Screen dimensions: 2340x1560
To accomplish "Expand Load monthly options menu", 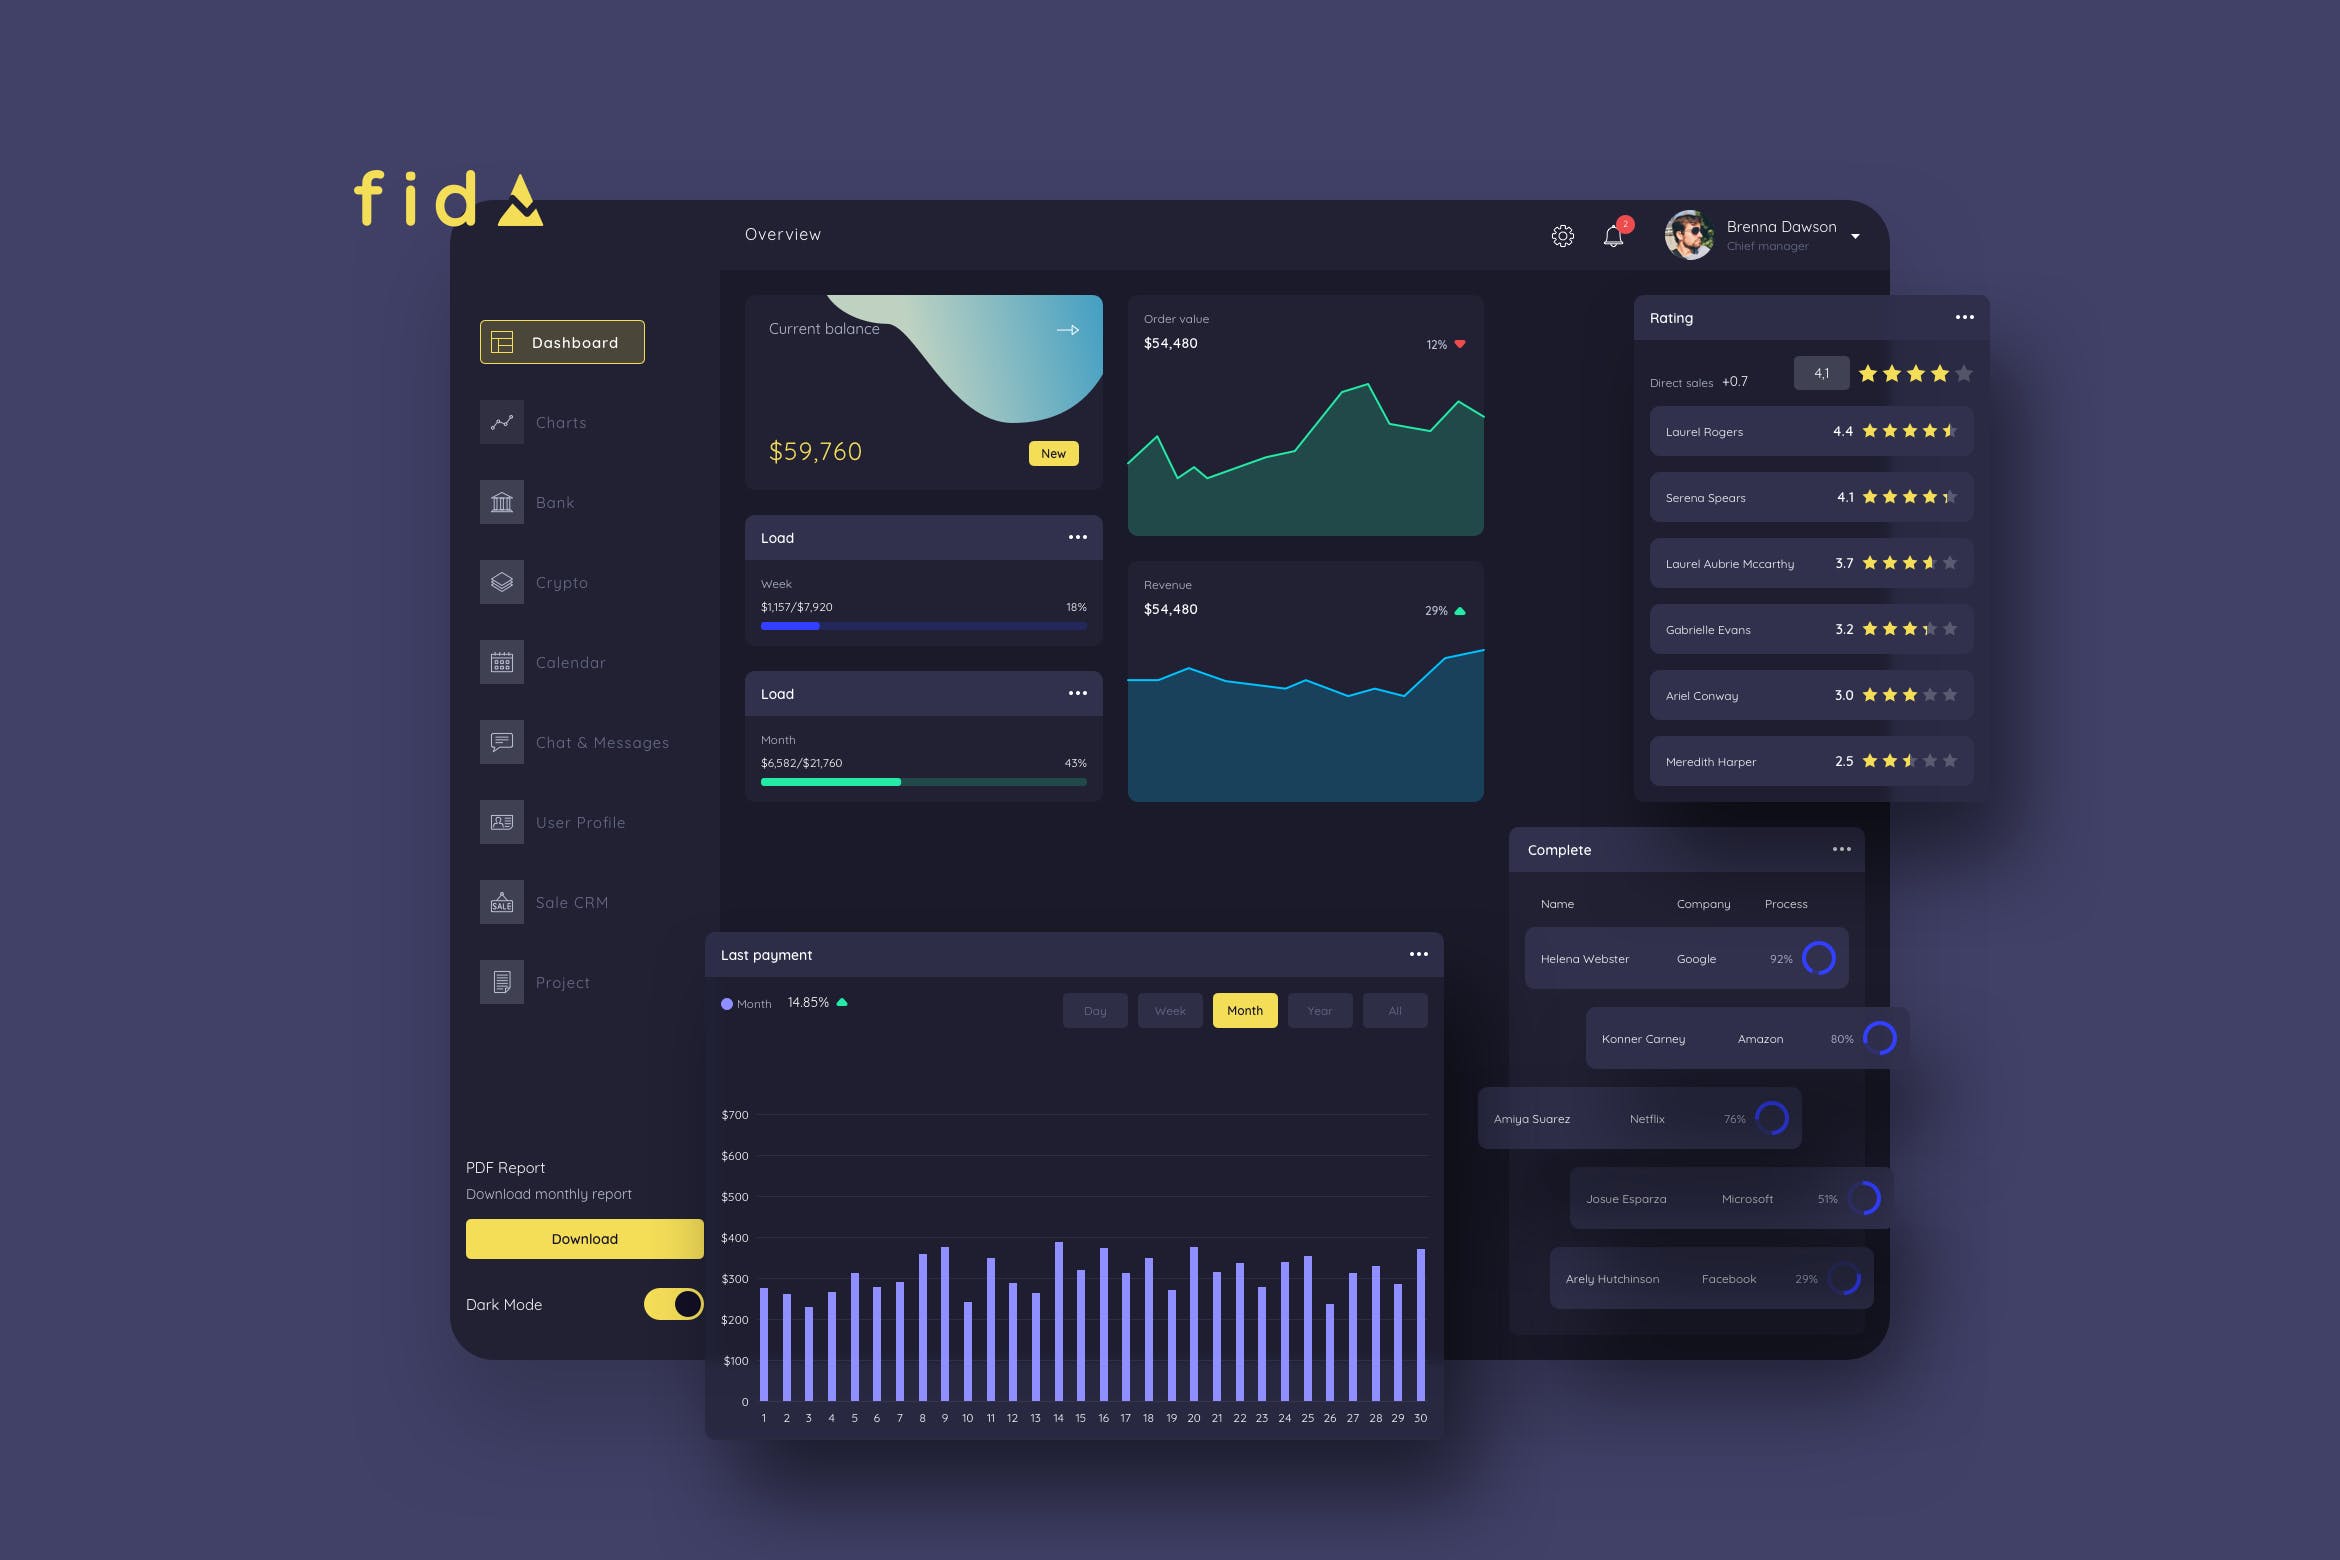I will (1076, 691).
